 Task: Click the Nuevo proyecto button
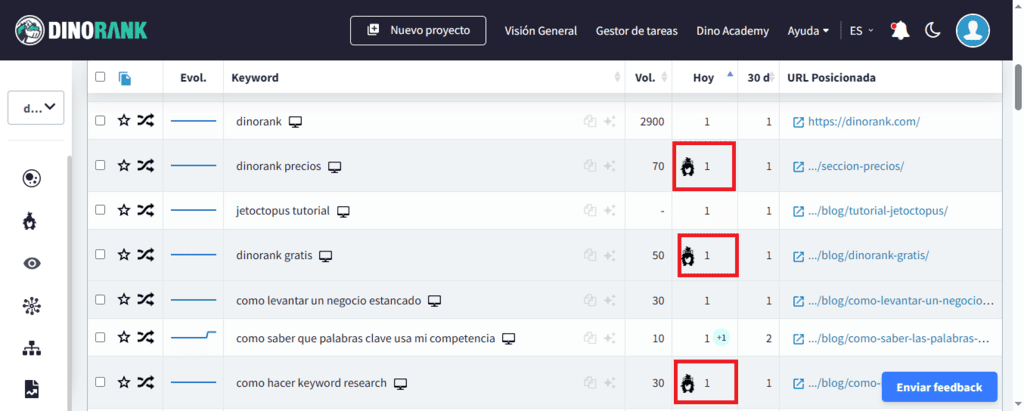coord(418,31)
